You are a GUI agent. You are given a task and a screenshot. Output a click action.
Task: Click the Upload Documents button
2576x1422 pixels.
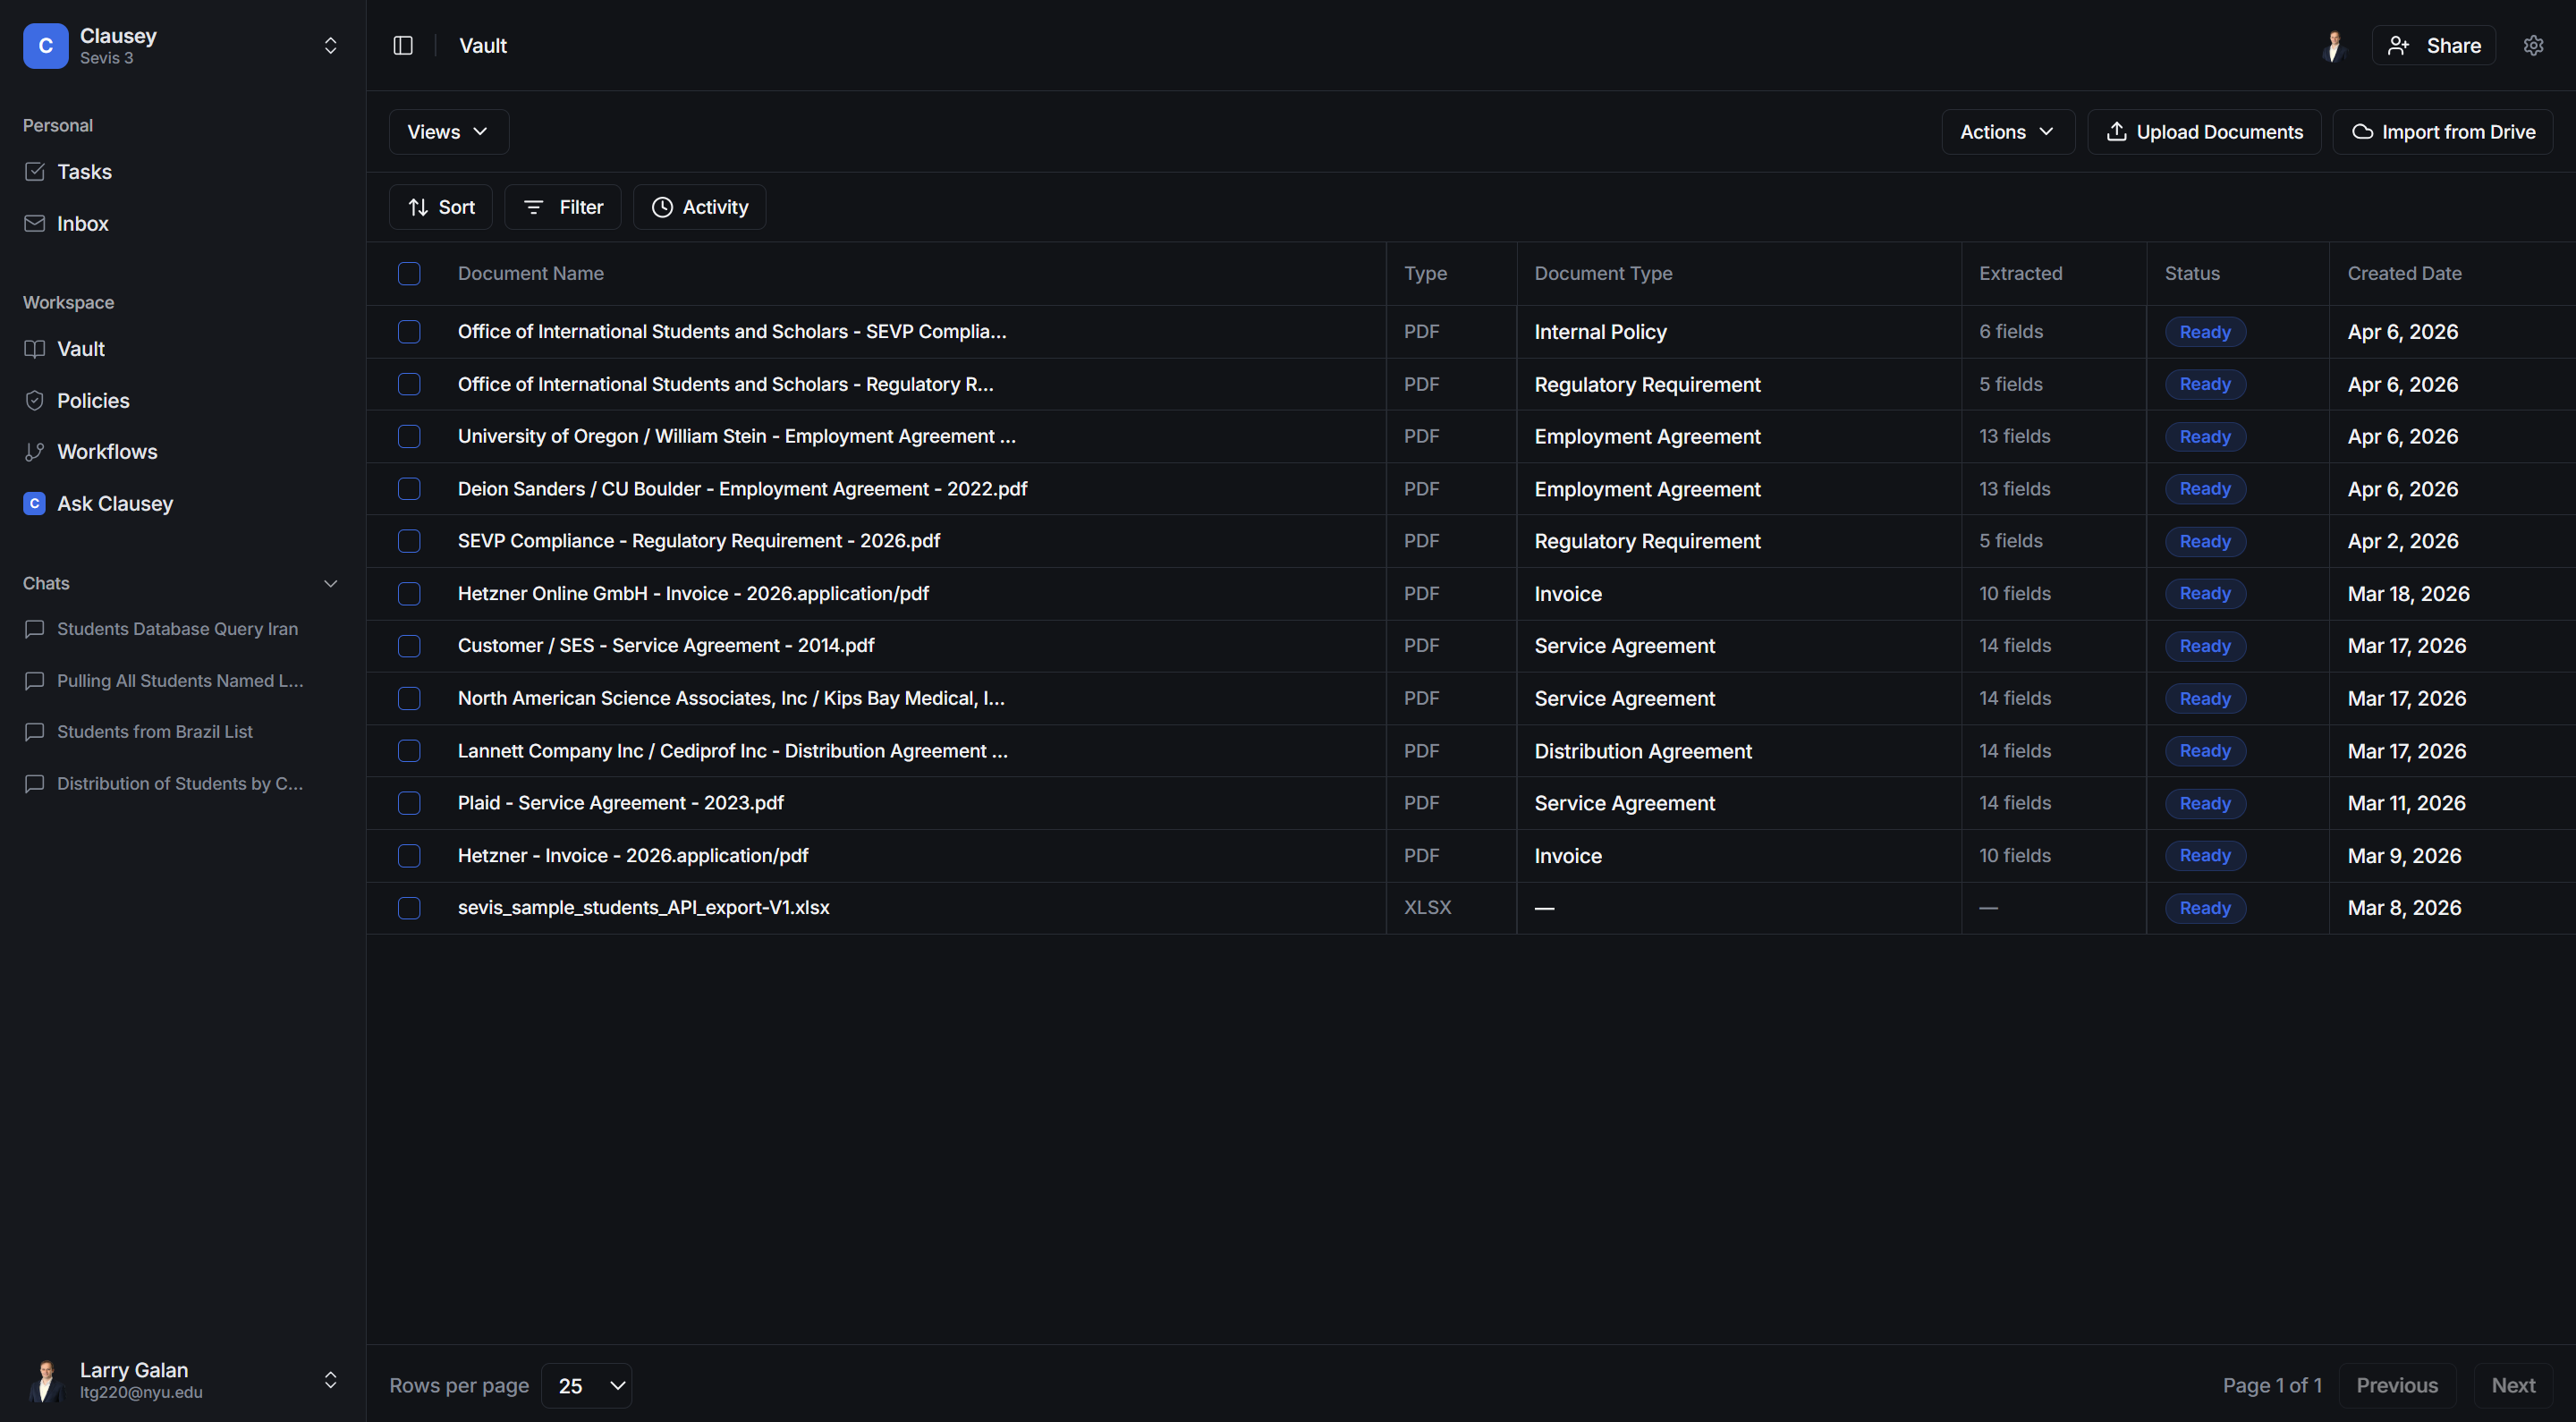click(2204, 131)
